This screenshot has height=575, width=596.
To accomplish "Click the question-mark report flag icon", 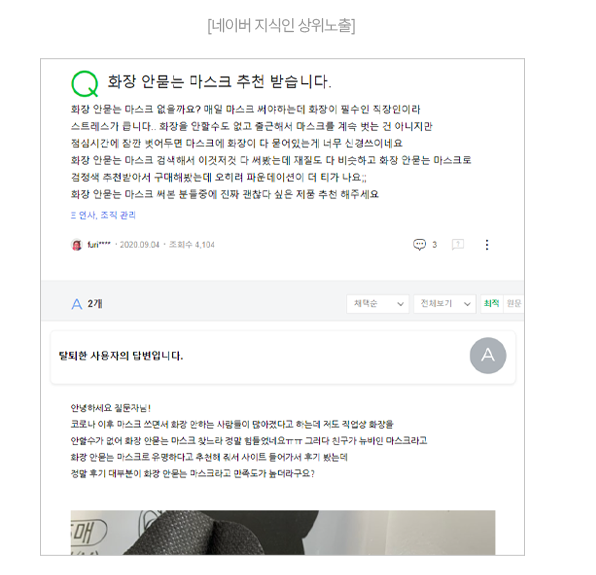I will [x=458, y=244].
